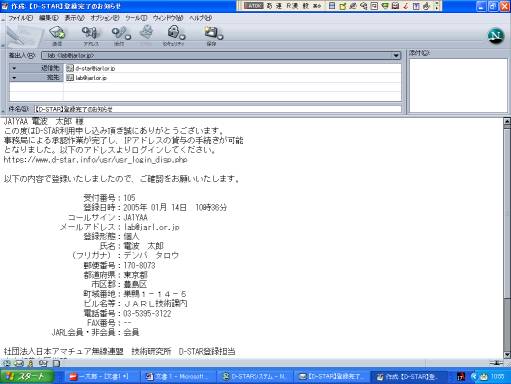The image size is (511, 384).
Task: Open Composer from status bar icon
Action: coord(43,363)
